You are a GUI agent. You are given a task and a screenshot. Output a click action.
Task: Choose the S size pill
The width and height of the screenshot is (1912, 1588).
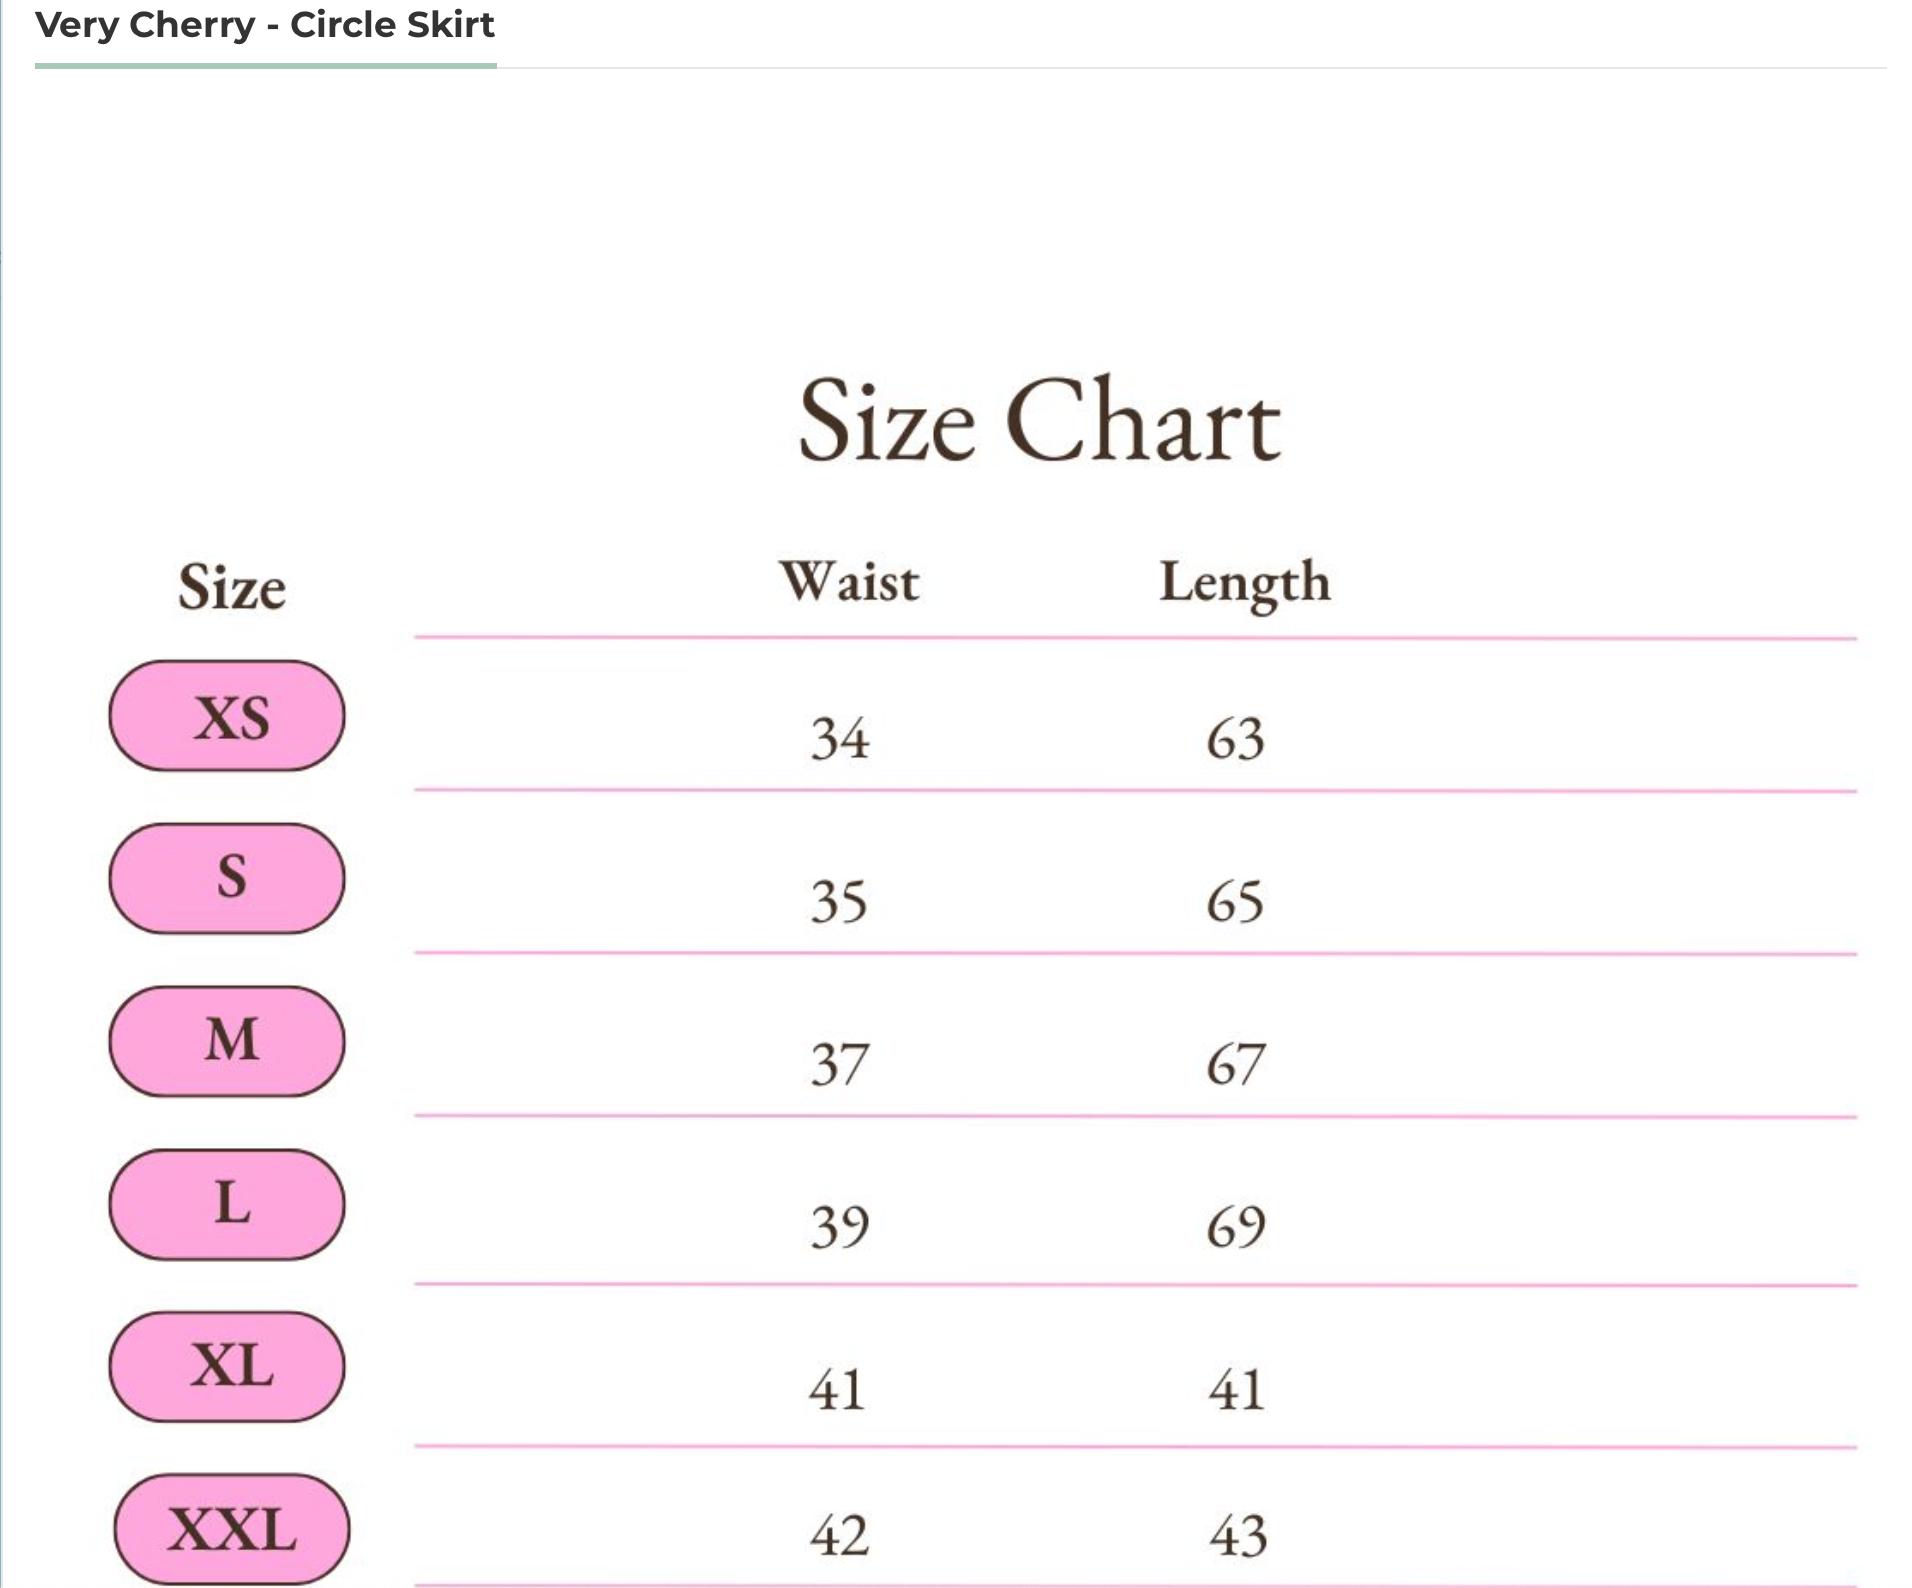tap(227, 878)
